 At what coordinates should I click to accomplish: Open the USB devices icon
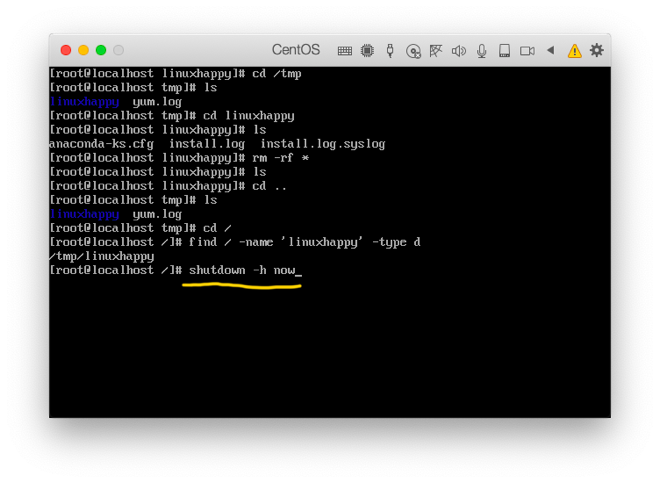click(x=390, y=51)
